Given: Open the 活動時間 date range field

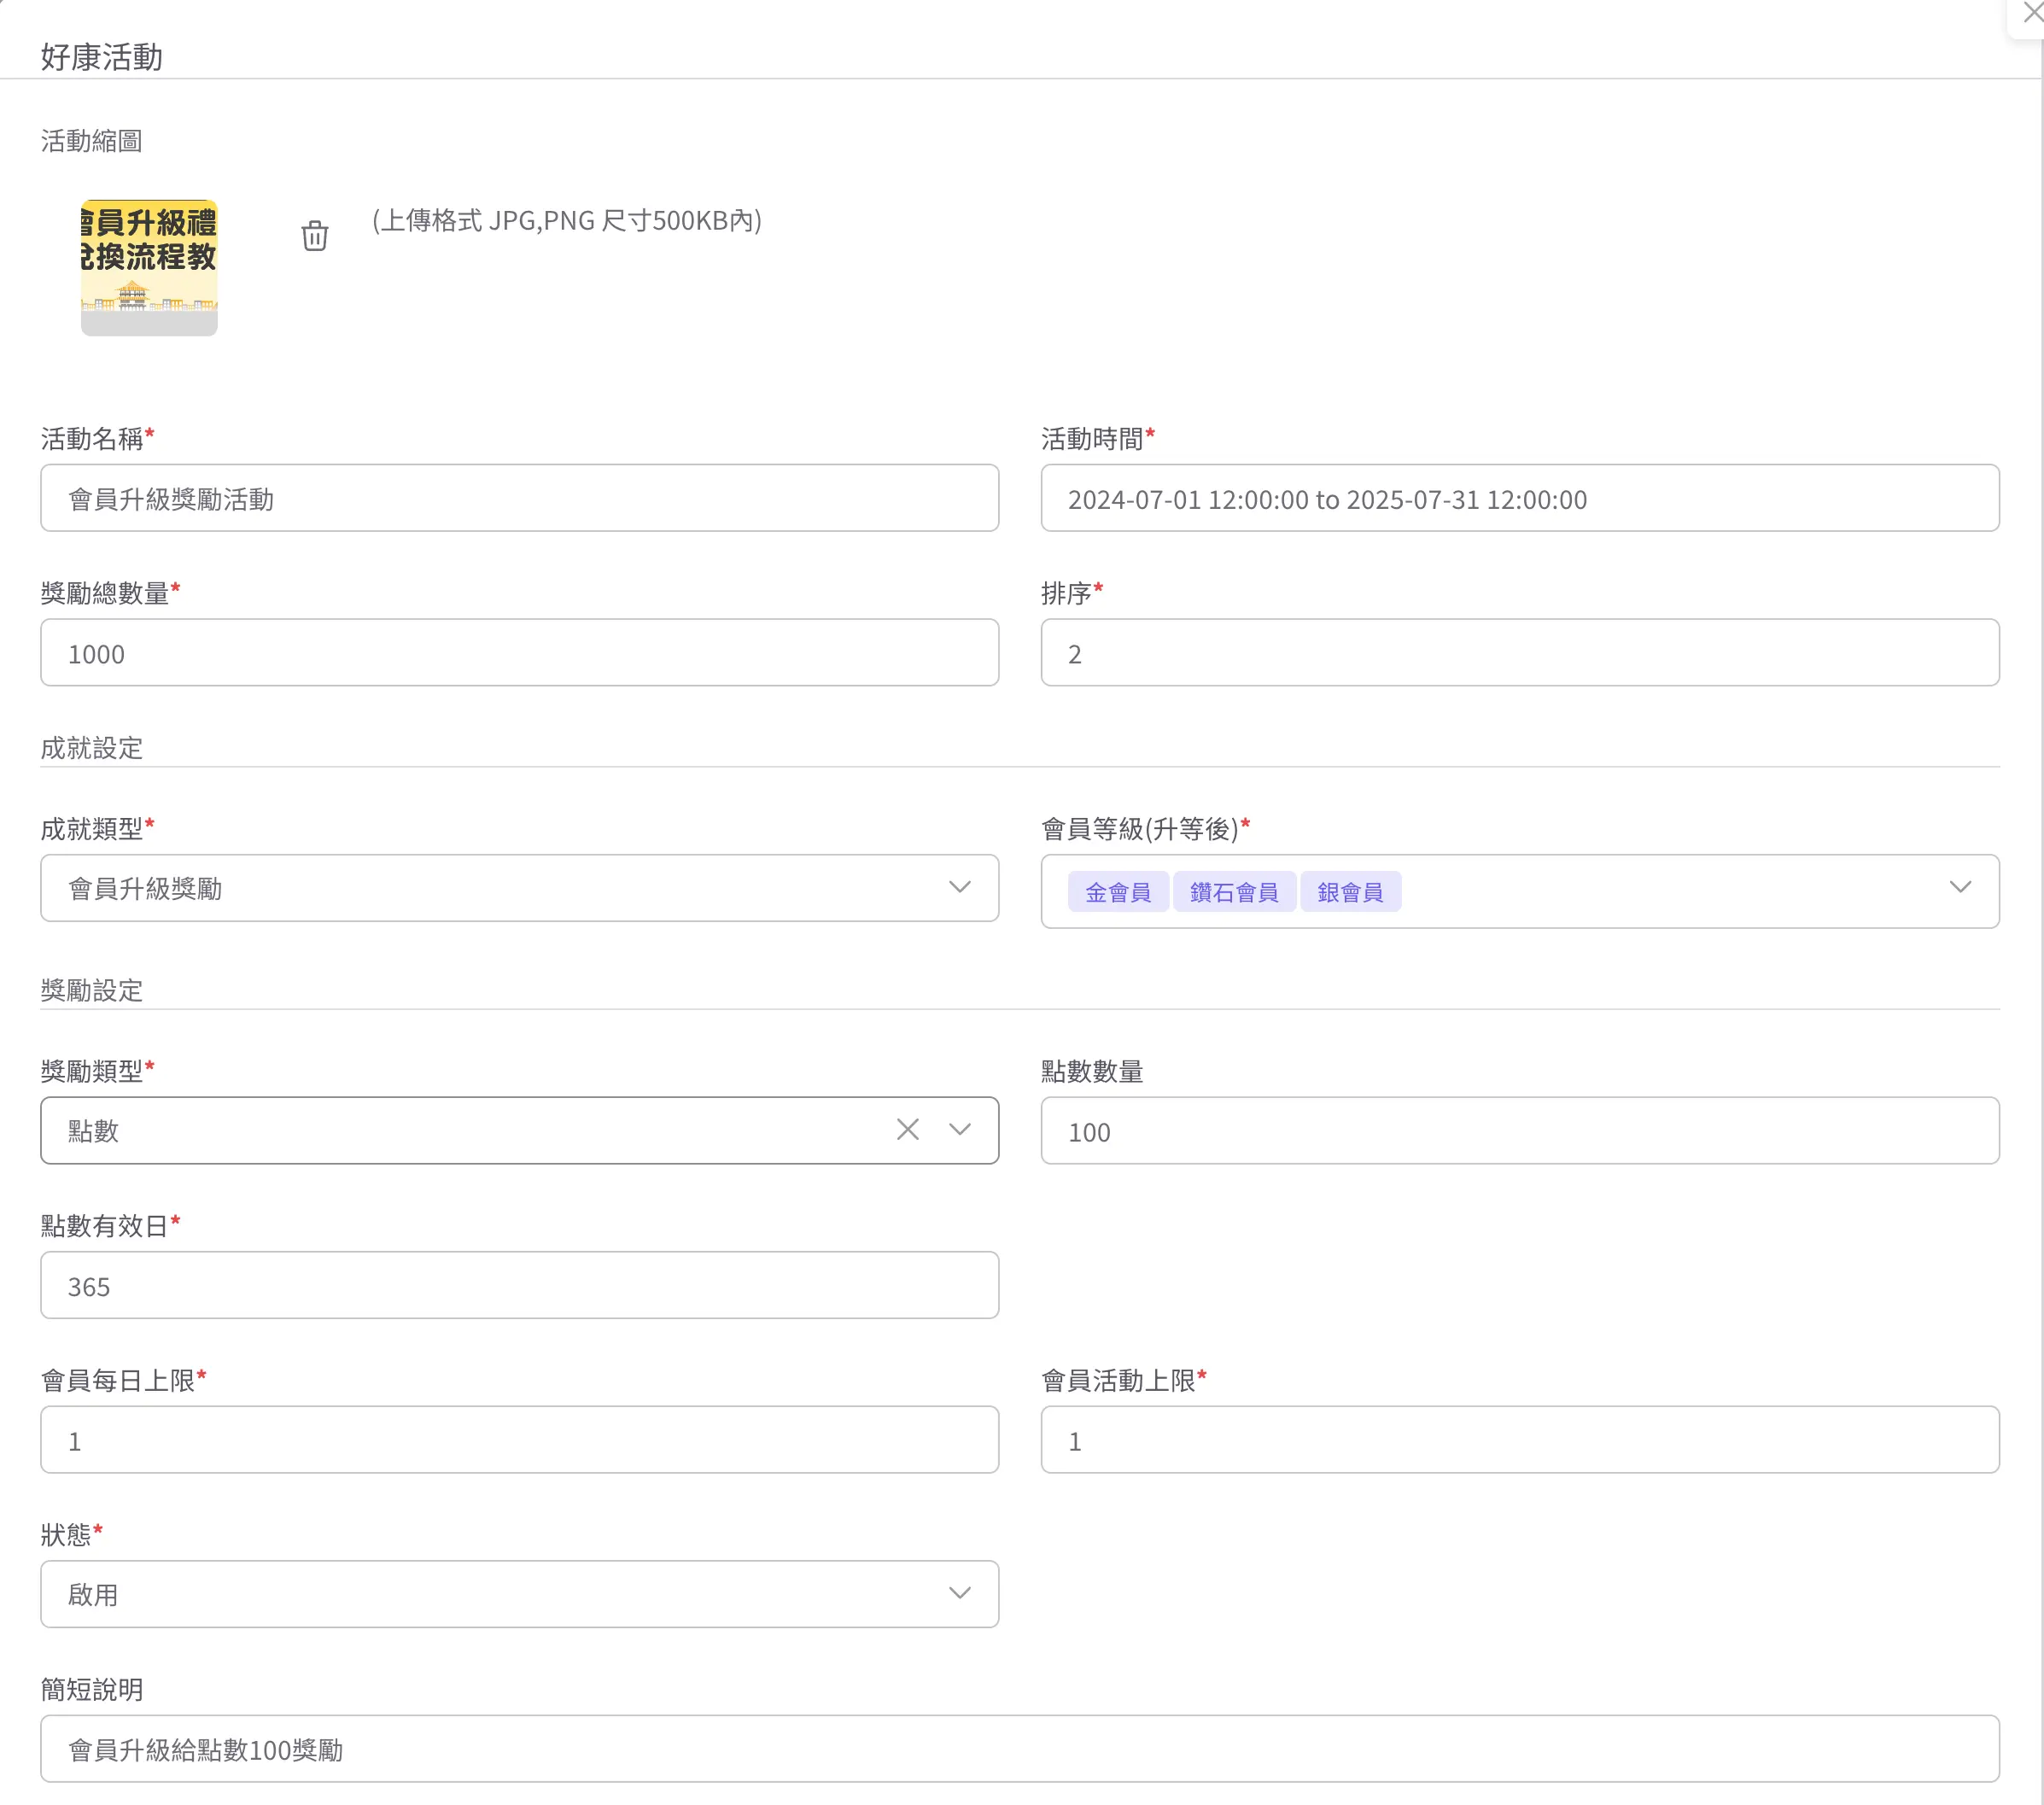Looking at the screenshot, I should 1519,498.
